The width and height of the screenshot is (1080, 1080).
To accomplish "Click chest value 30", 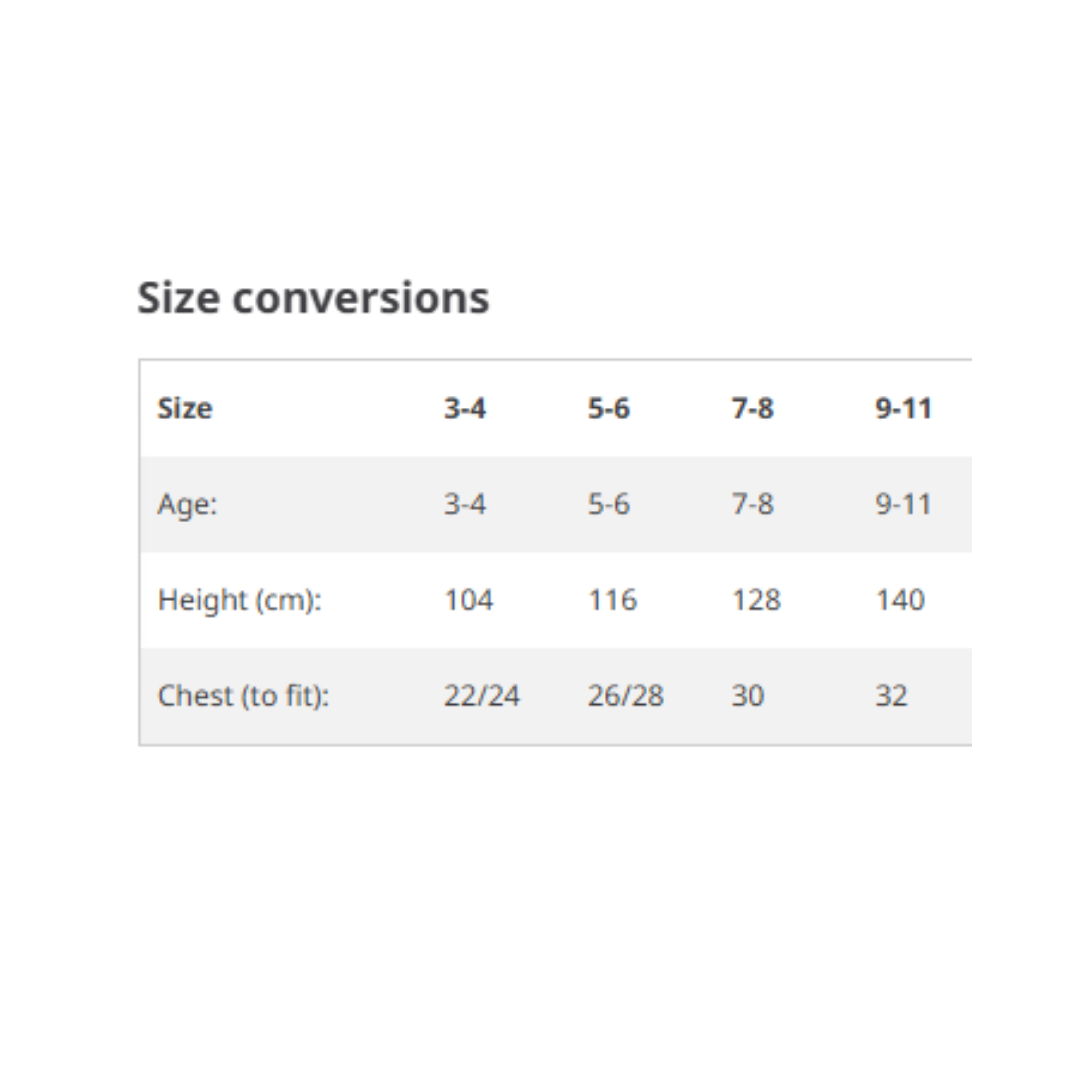I will point(748,696).
